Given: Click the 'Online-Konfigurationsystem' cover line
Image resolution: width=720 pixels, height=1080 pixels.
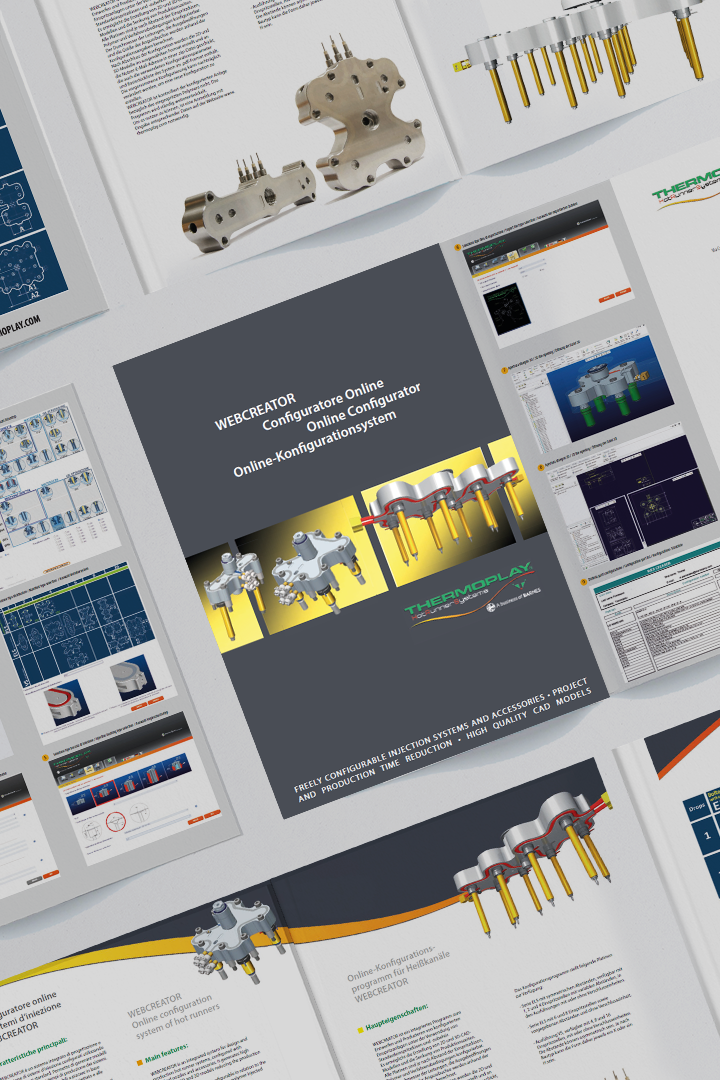Looking at the screenshot, I should (x=315, y=444).
